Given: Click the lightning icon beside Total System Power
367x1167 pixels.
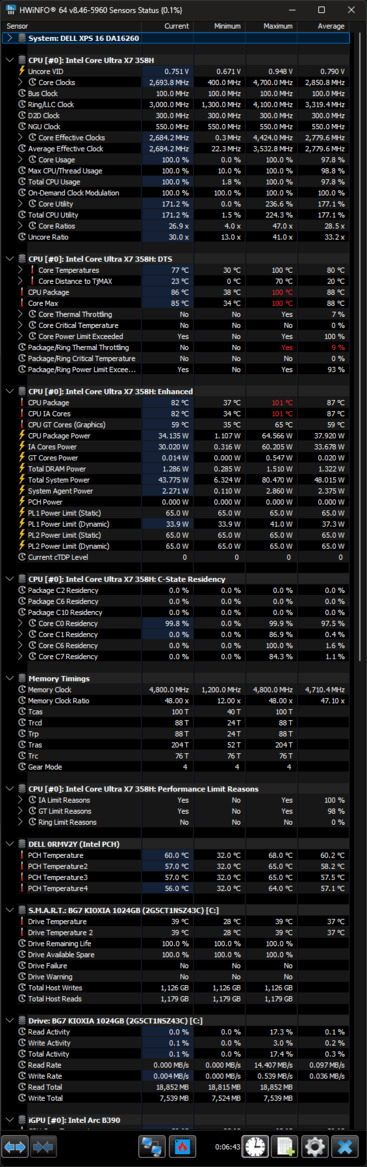Looking at the screenshot, I should [x=22, y=479].
